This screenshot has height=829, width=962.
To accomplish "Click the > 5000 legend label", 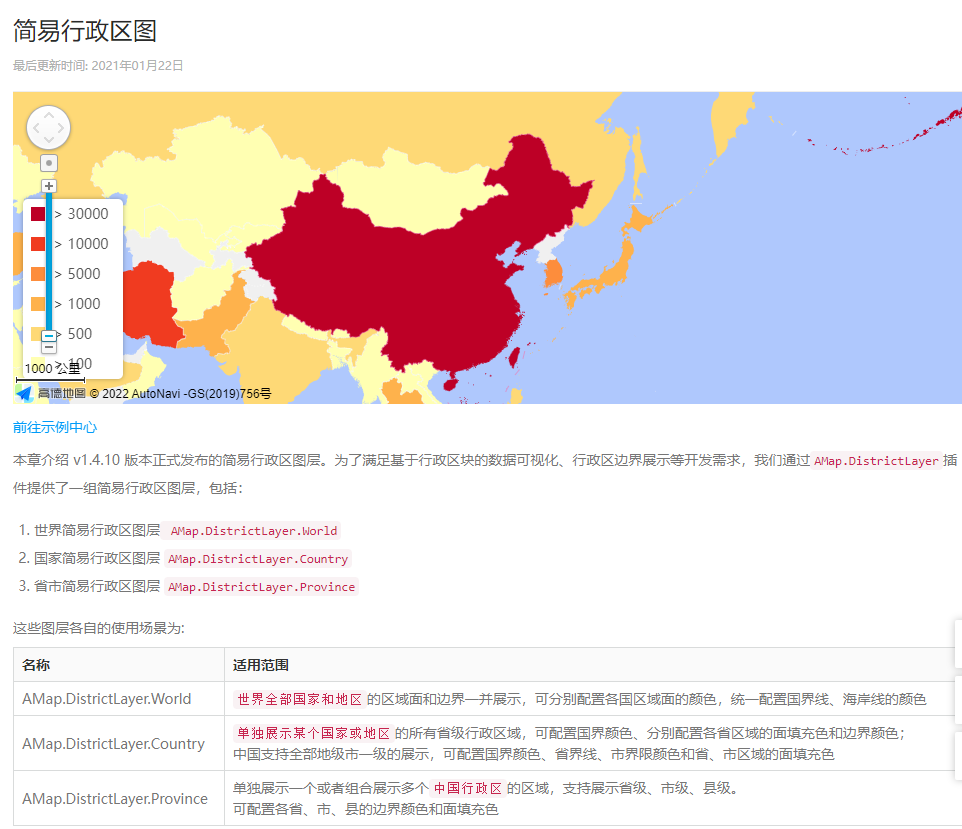I will [x=77, y=274].
